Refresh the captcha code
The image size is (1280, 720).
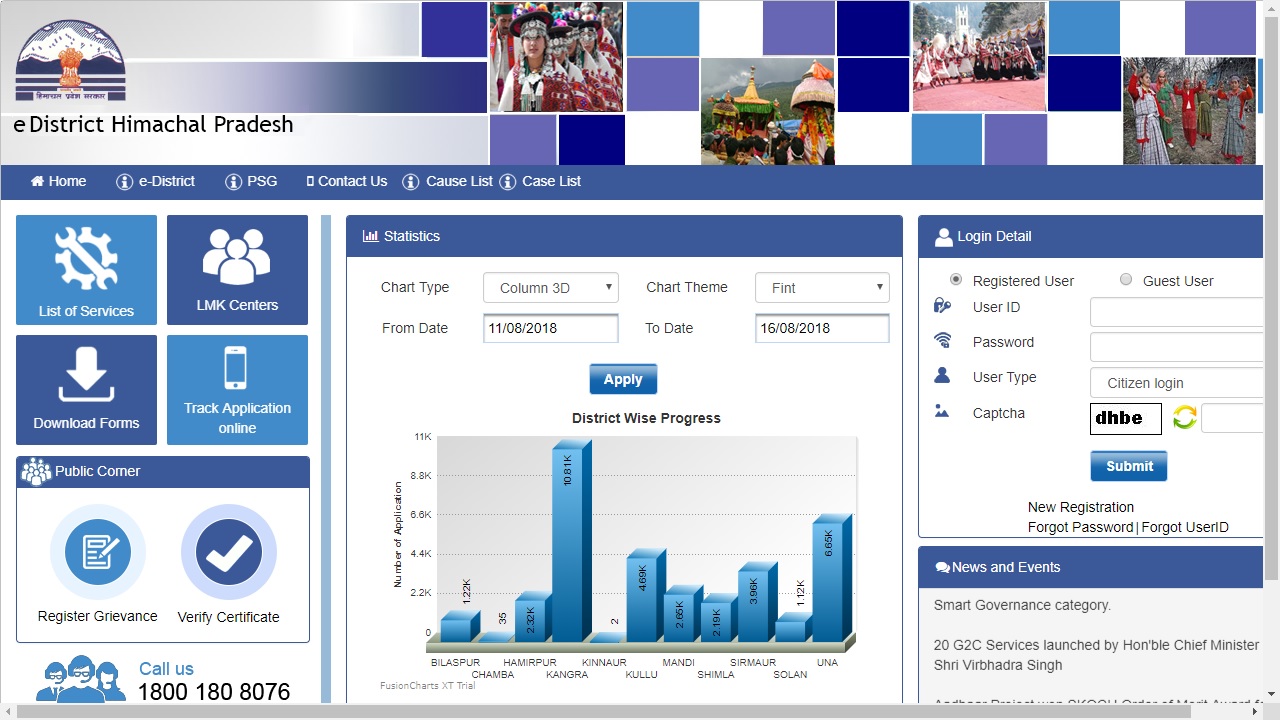(x=1184, y=418)
